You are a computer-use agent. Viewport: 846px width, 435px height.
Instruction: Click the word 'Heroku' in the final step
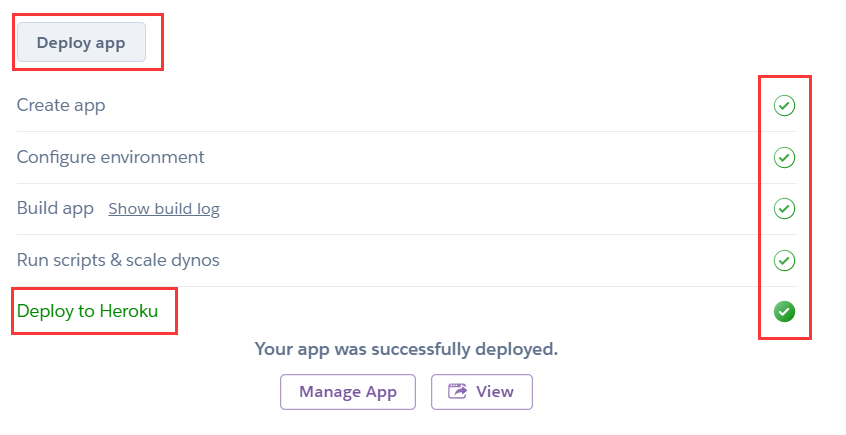(x=129, y=311)
